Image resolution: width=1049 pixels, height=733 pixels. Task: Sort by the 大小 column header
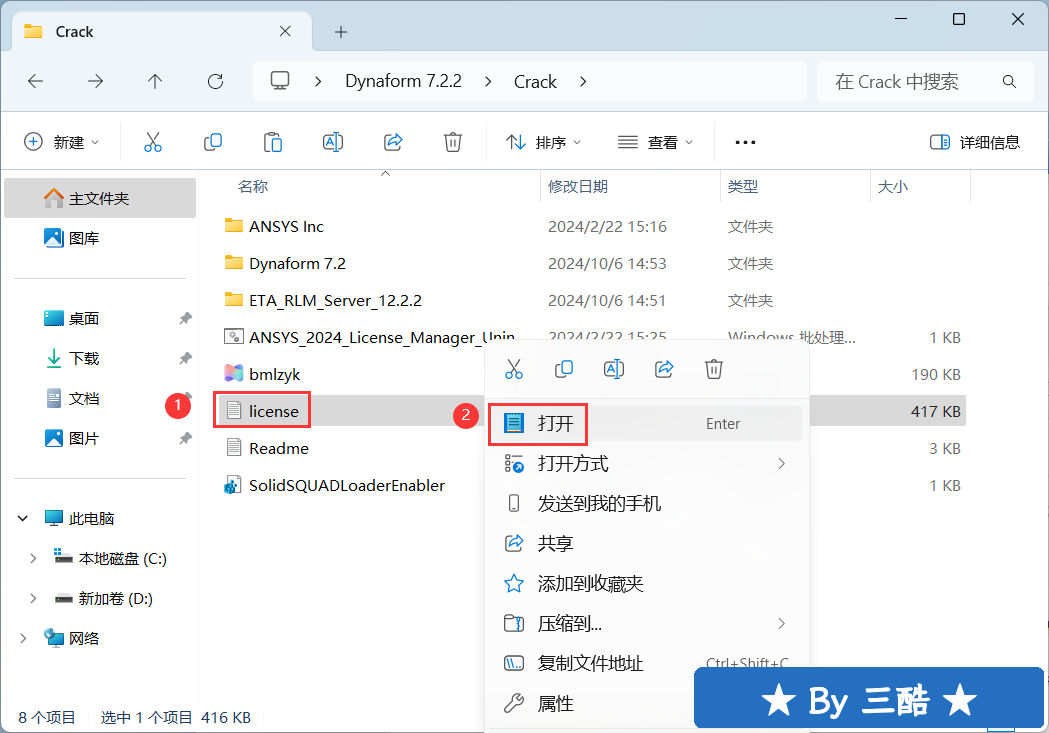(892, 187)
